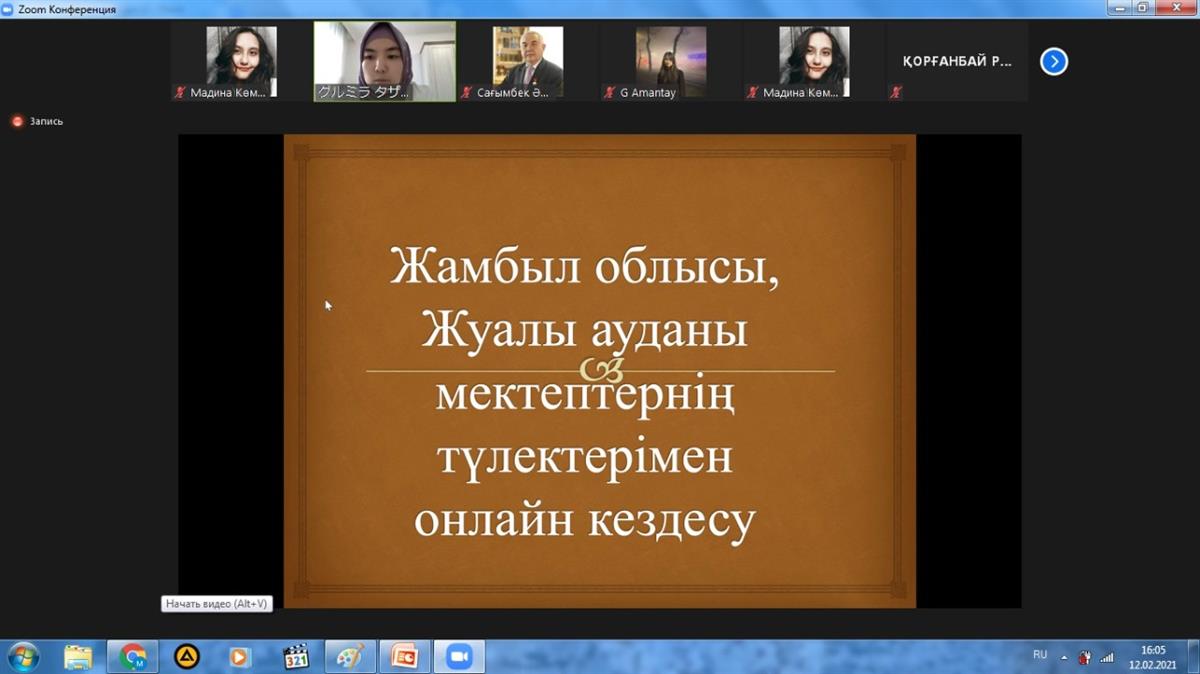Open Windows Explorer folder in taskbar
This screenshot has width=1200, height=674.
click(x=78, y=657)
